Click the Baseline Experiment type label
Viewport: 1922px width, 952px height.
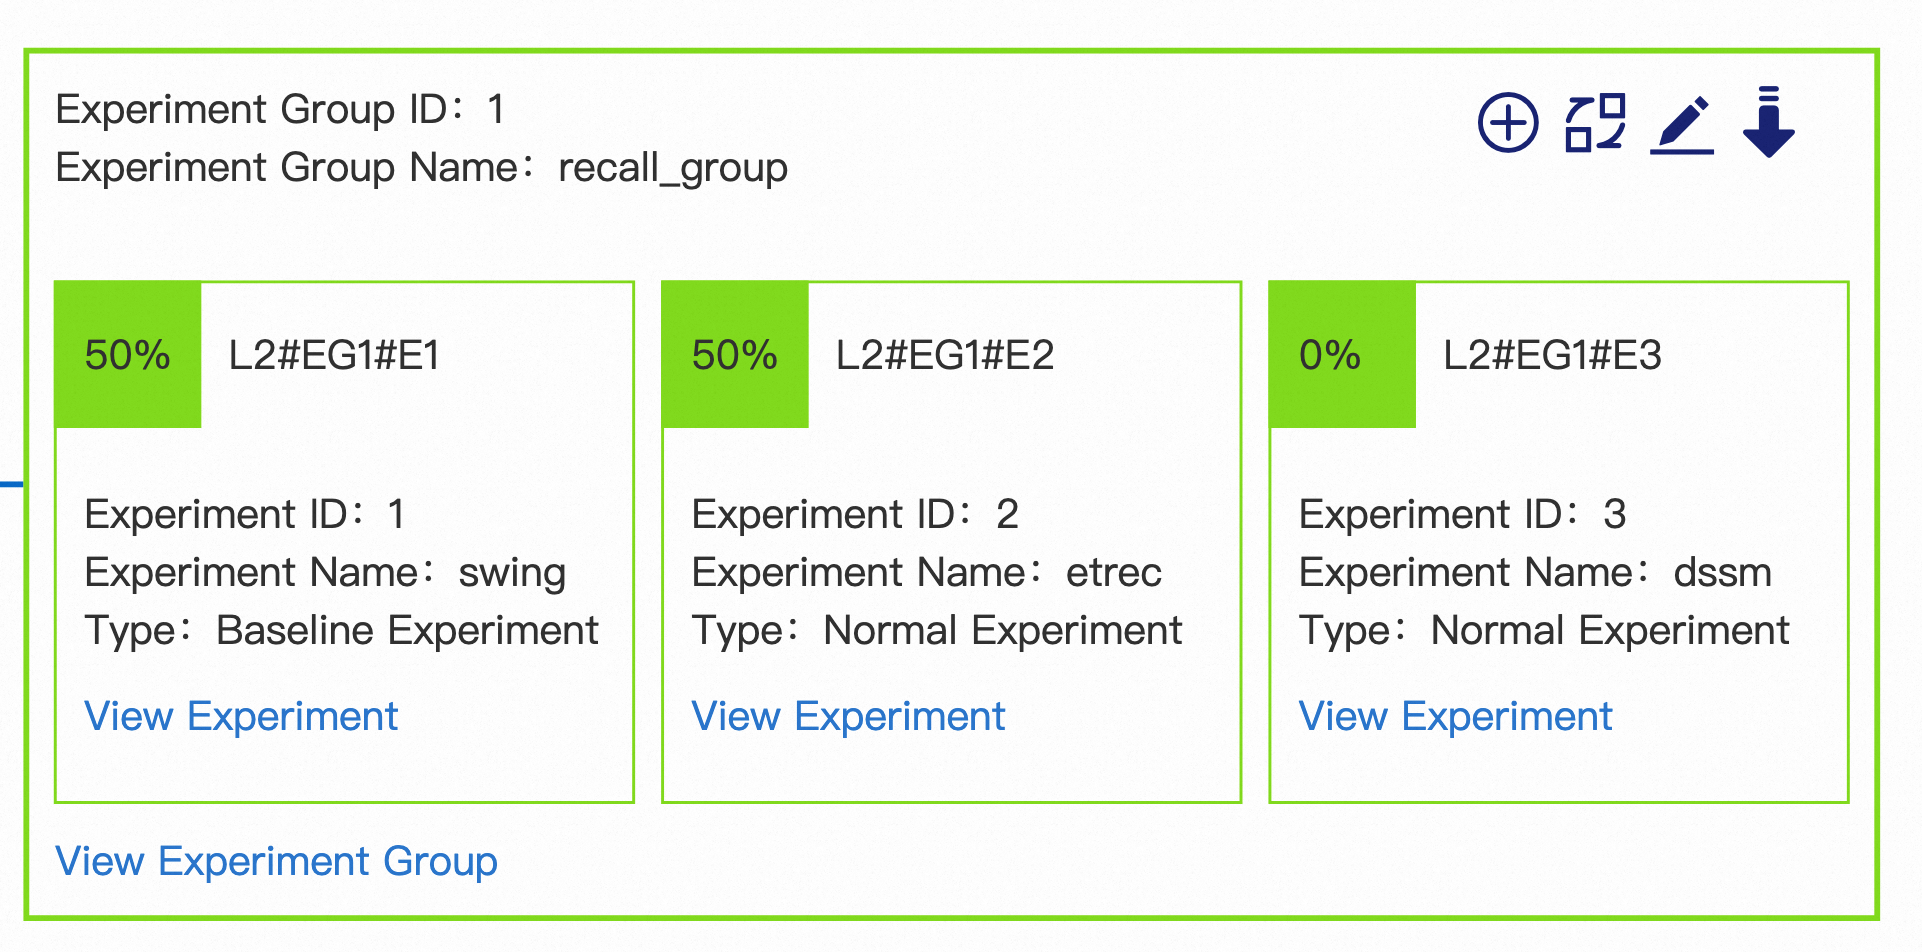point(407,631)
